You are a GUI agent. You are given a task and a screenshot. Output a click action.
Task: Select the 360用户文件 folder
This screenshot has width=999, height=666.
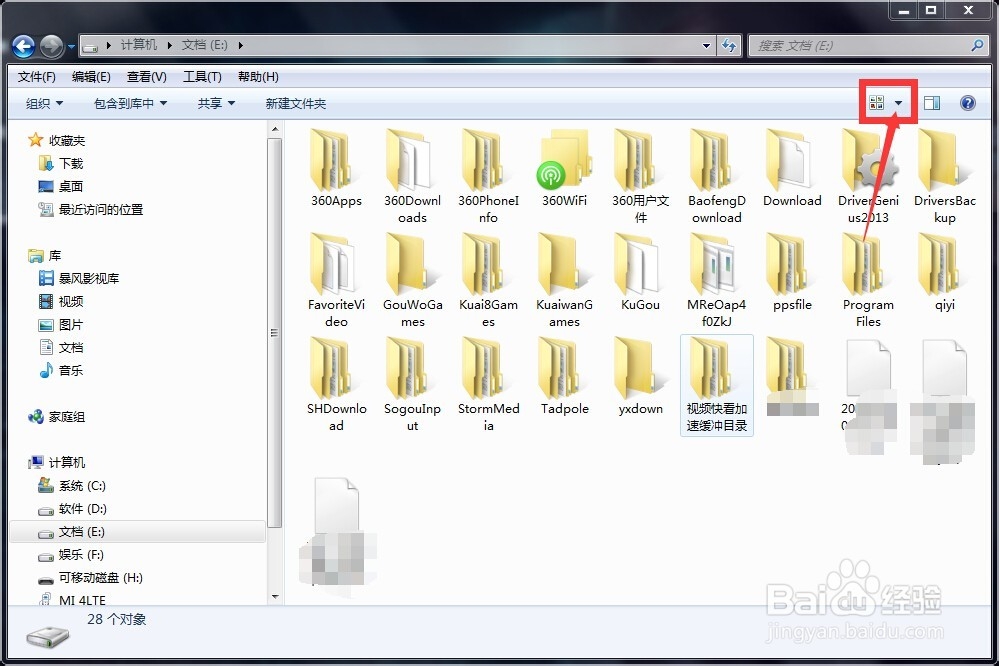pyautogui.click(x=640, y=177)
